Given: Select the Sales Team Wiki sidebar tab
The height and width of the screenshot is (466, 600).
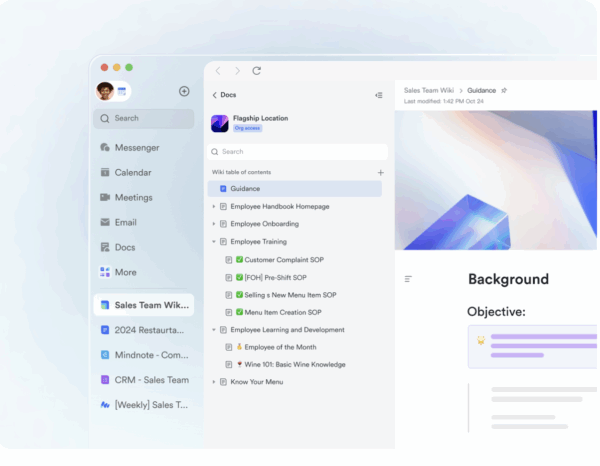Looking at the screenshot, I should [x=143, y=305].
